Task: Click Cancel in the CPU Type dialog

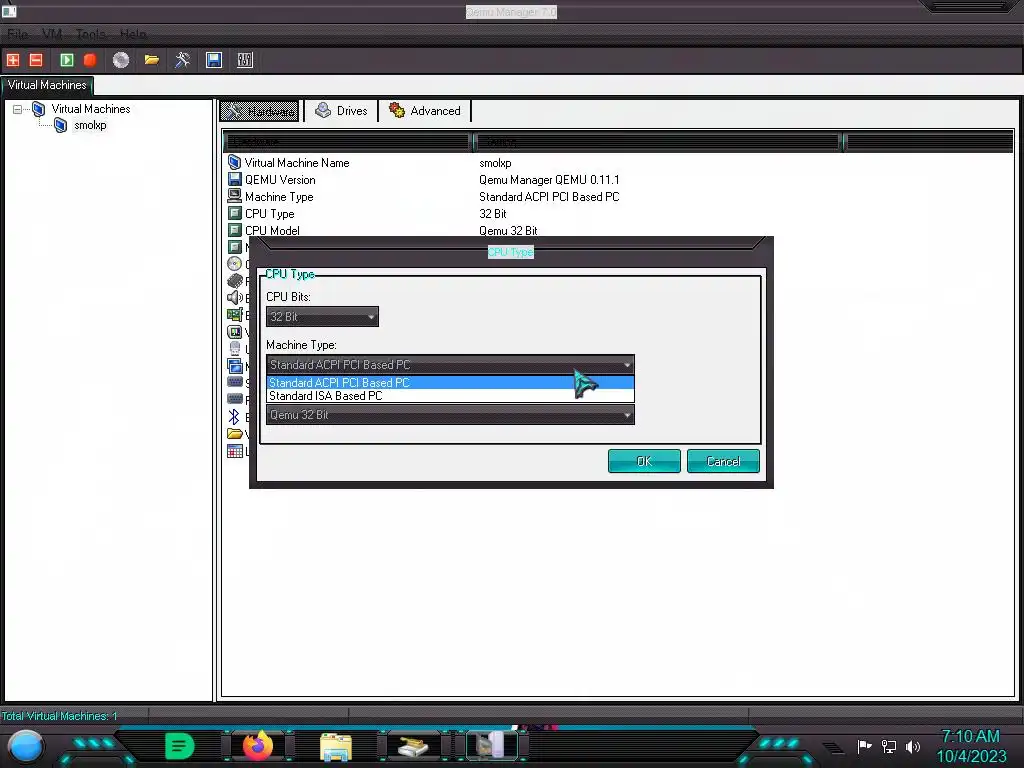Action: pyautogui.click(x=723, y=461)
